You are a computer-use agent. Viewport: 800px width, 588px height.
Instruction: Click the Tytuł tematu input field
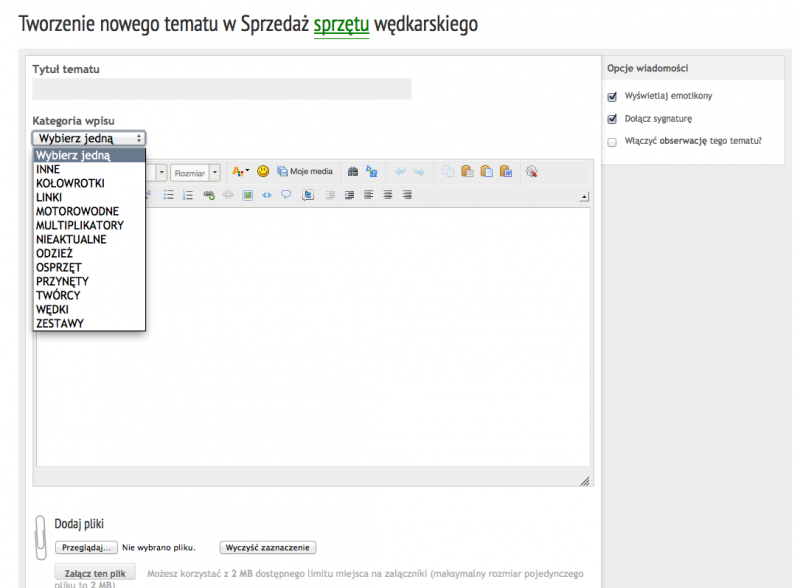pos(221,89)
